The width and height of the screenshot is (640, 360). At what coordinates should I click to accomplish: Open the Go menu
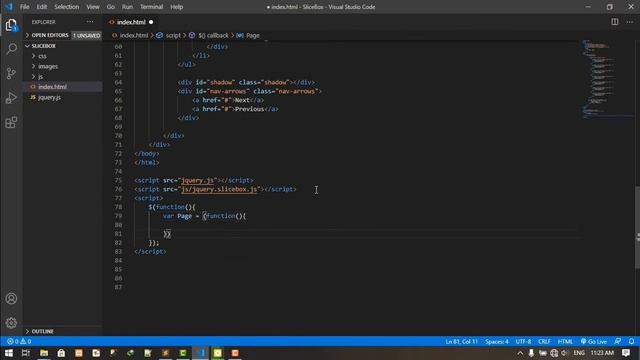(x=111, y=7)
